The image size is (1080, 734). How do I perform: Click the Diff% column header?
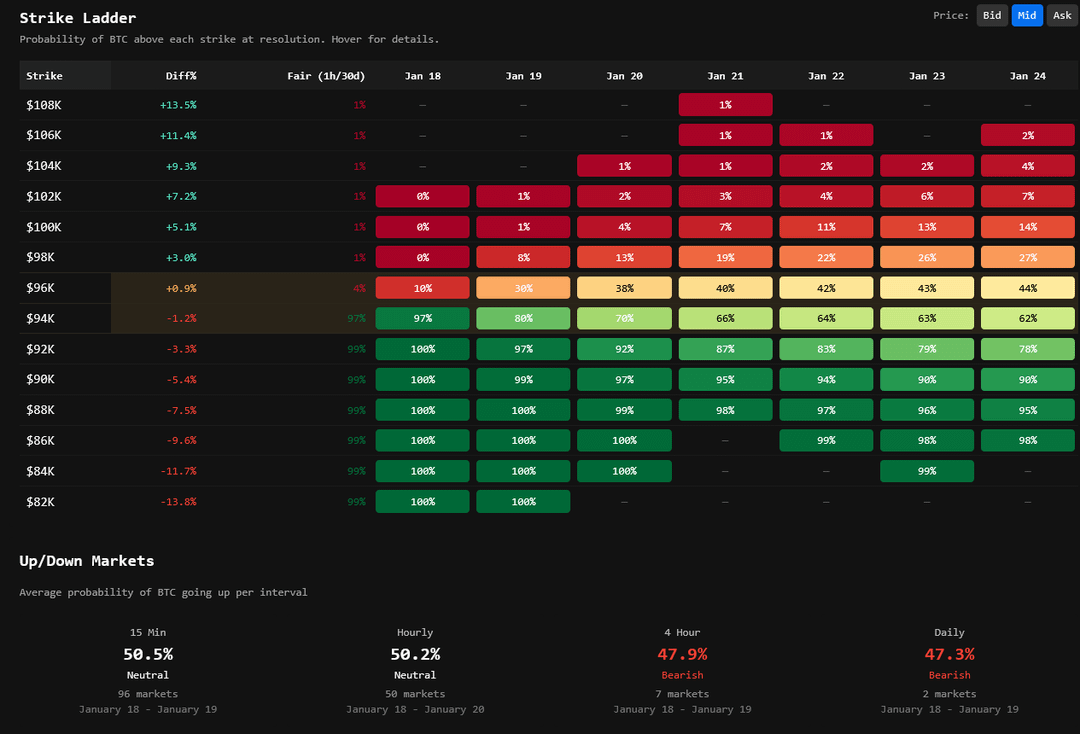click(x=181, y=76)
